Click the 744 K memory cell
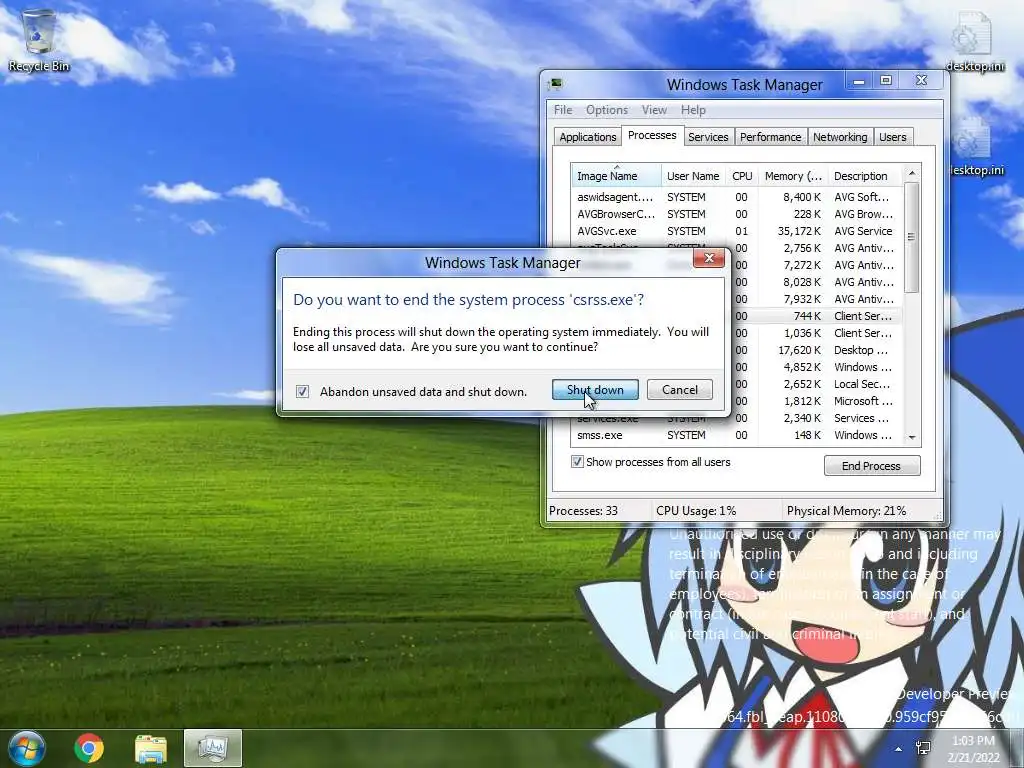 pos(807,316)
